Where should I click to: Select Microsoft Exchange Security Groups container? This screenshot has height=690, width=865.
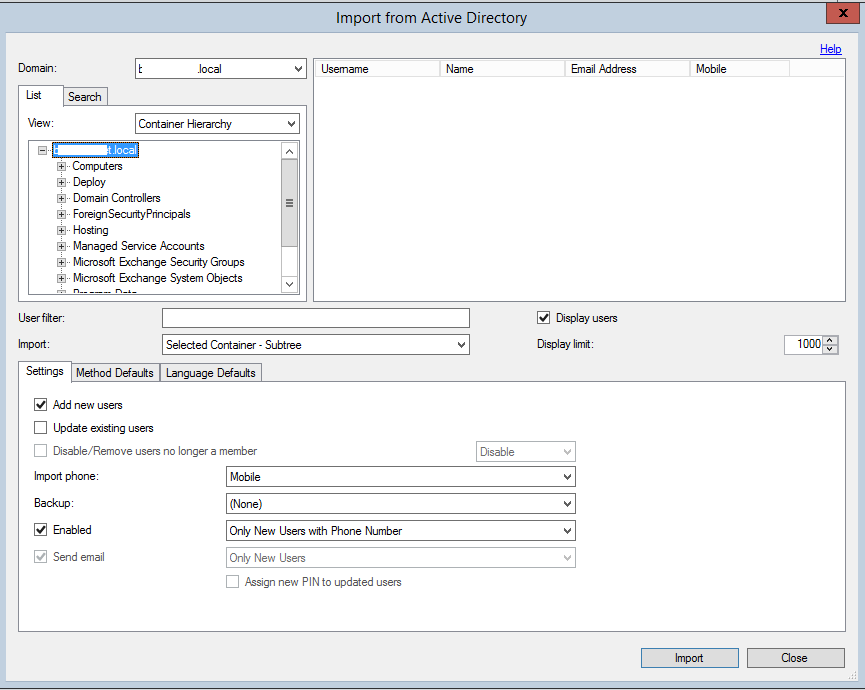(x=158, y=262)
